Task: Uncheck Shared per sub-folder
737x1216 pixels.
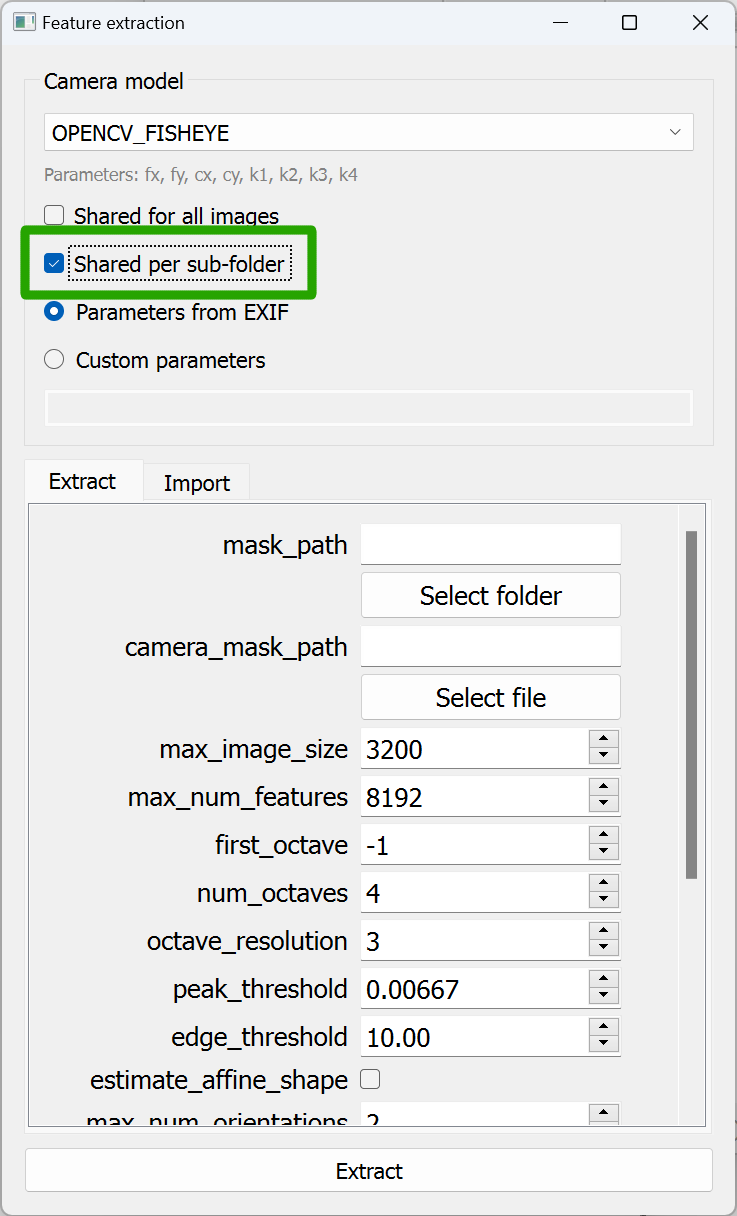Action: [x=53, y=264]
